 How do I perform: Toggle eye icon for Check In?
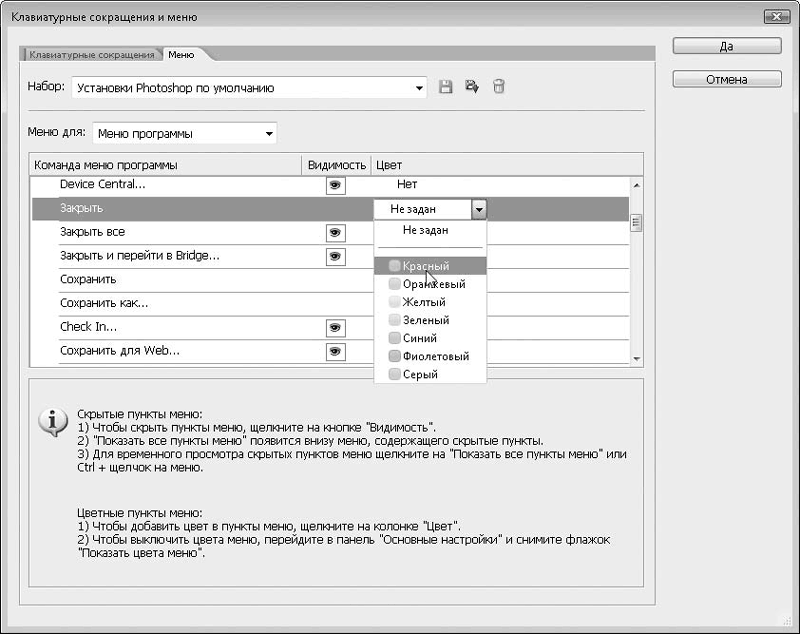pyautogui.click(x=335, y=327)
